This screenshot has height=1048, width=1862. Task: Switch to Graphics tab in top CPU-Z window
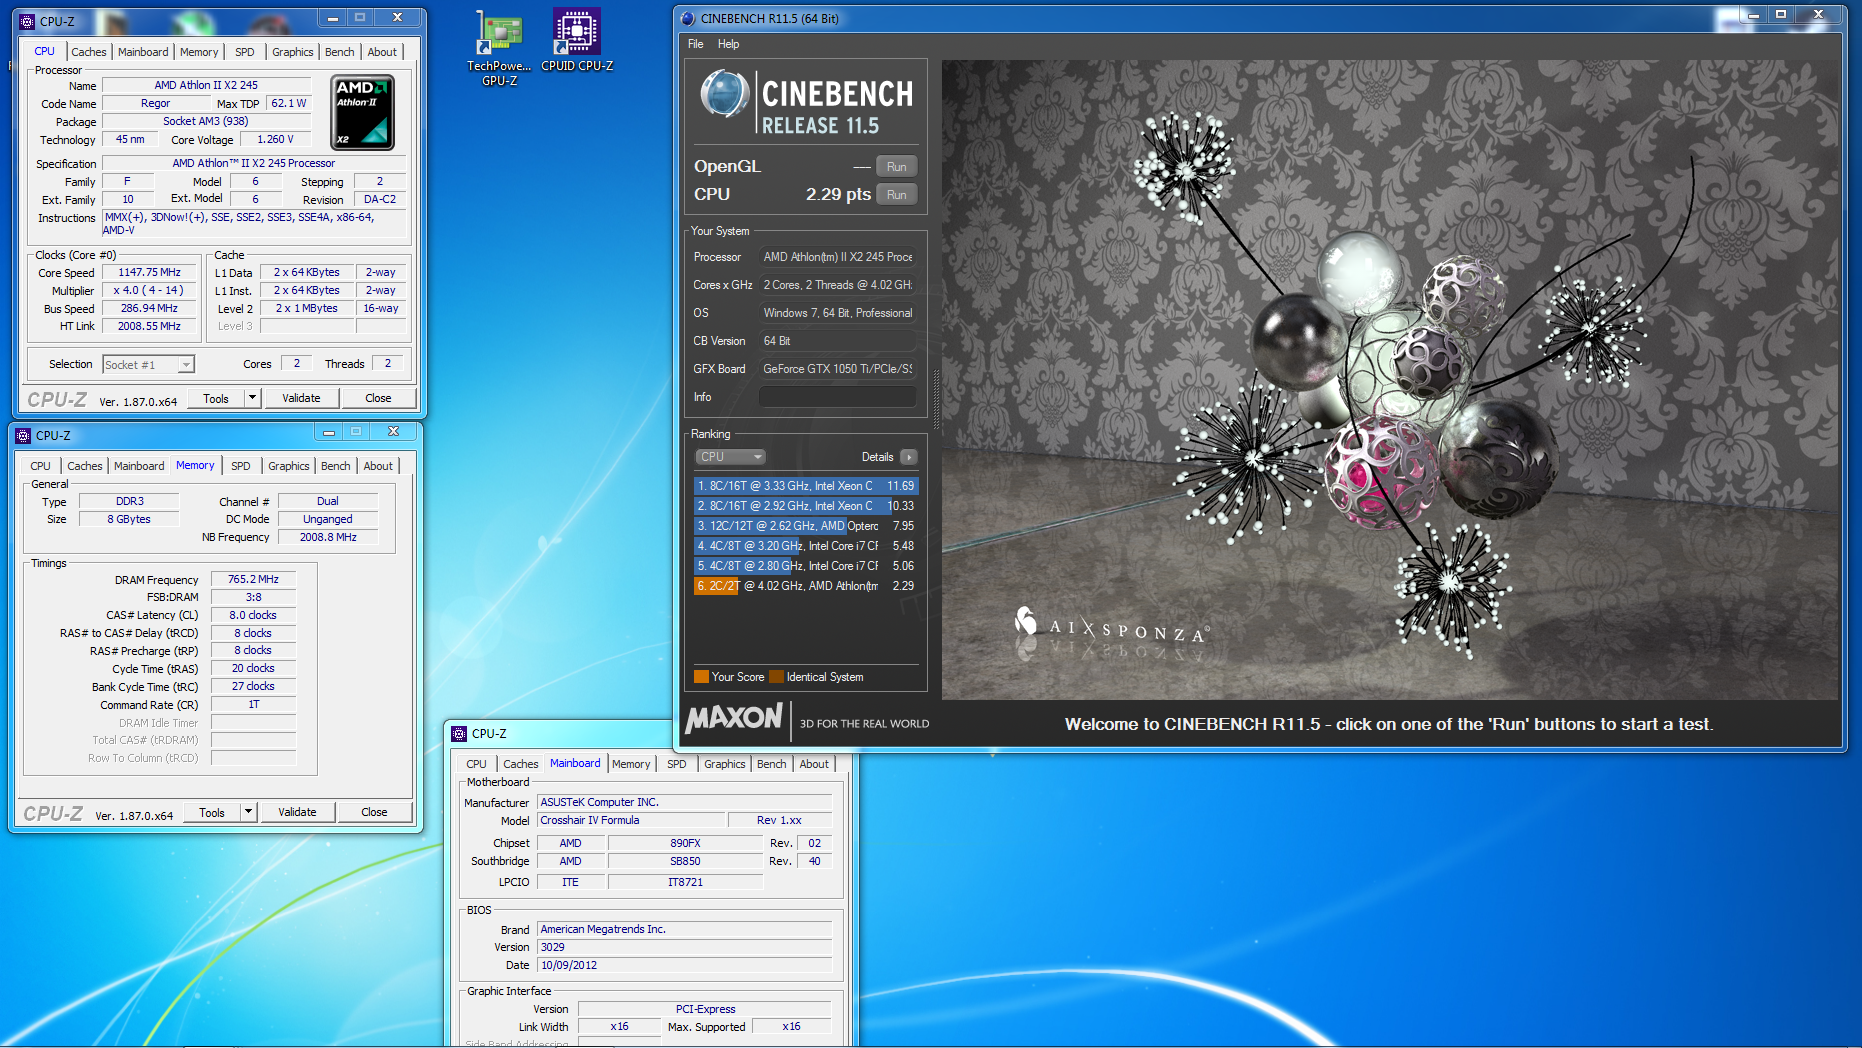click(x=293, y=52)
